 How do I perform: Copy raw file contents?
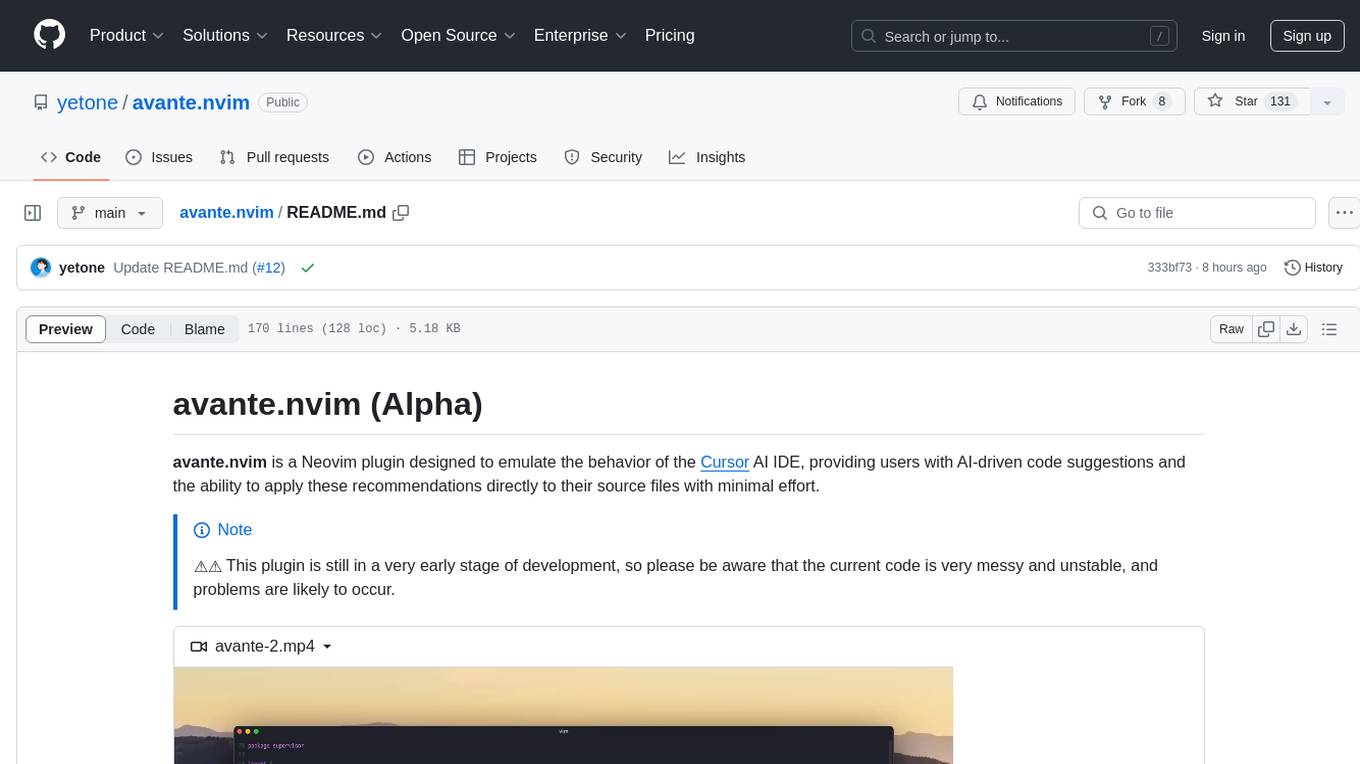coord(1266,329)
